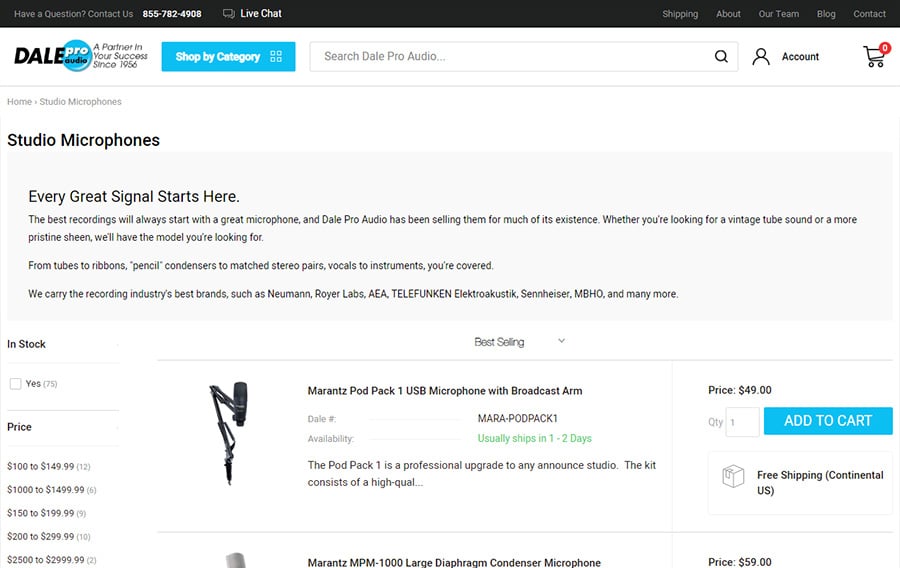Click the Price: $49.00 text

click(739, 390)
